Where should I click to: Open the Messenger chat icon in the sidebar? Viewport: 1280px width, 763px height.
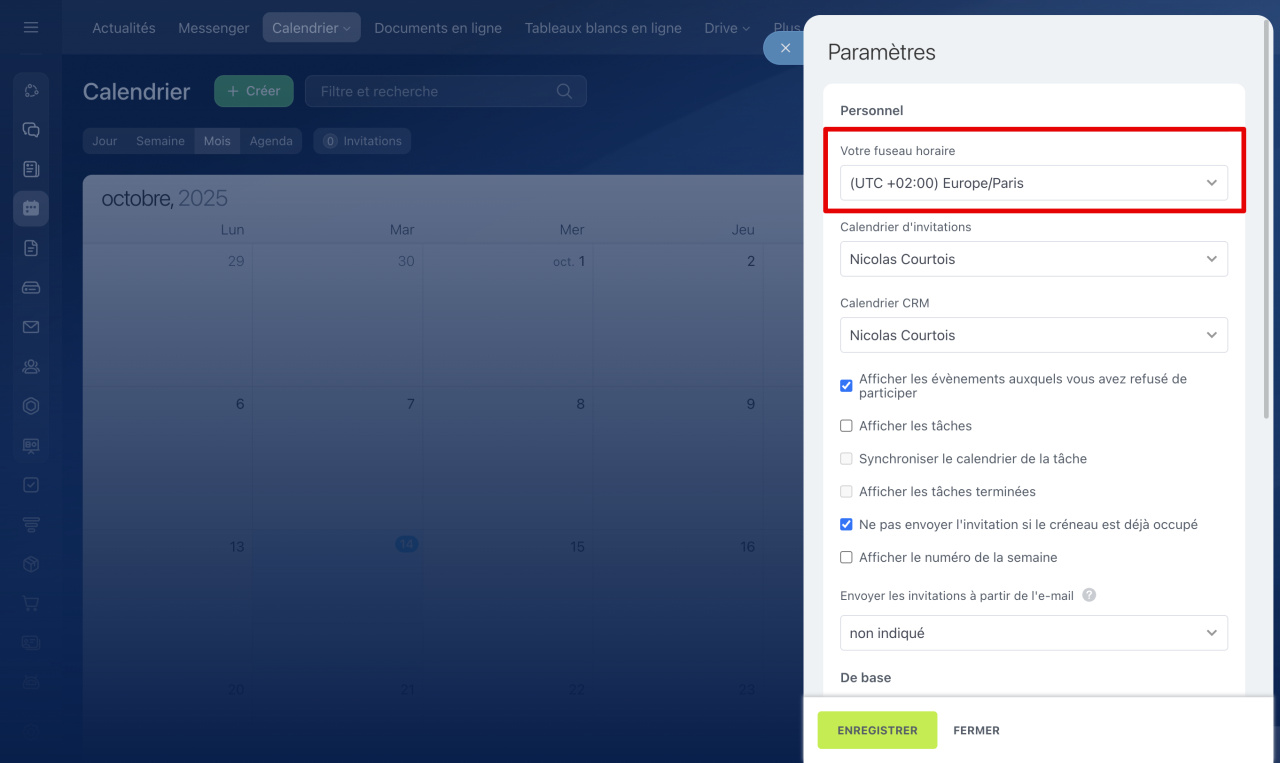[x=31, y=130]
